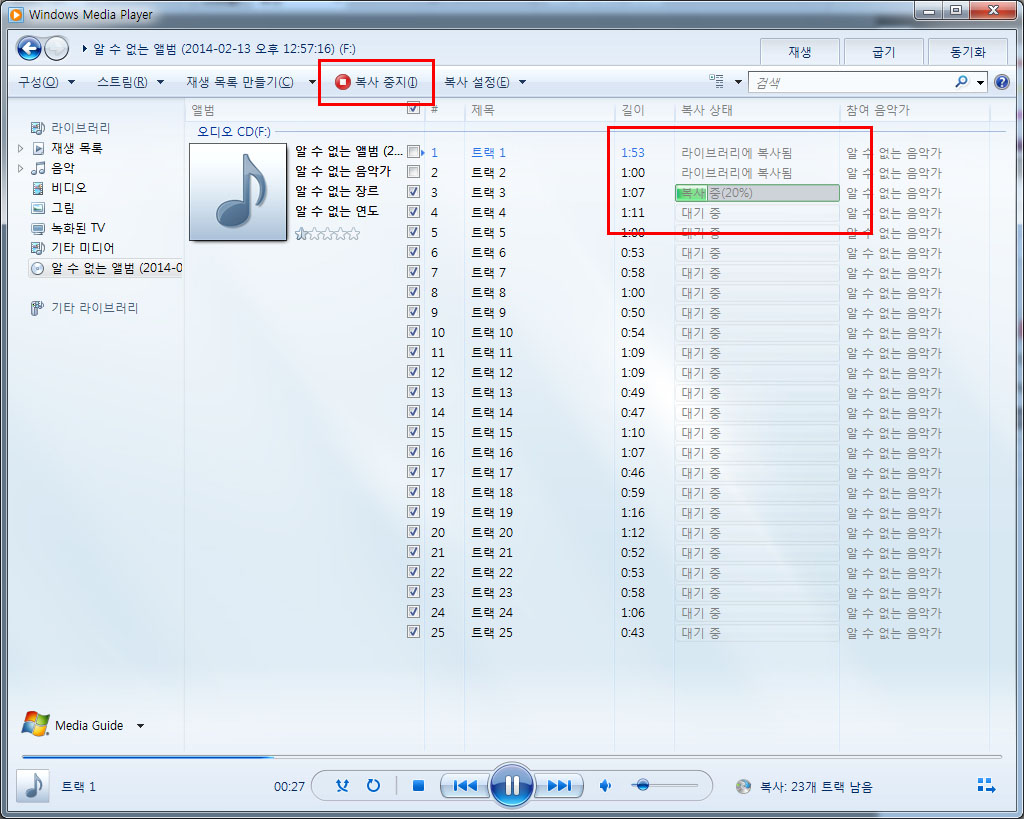Open the 스트림 dropdown menu
This screenshot has height=819, width=1024.
(130, 82)
